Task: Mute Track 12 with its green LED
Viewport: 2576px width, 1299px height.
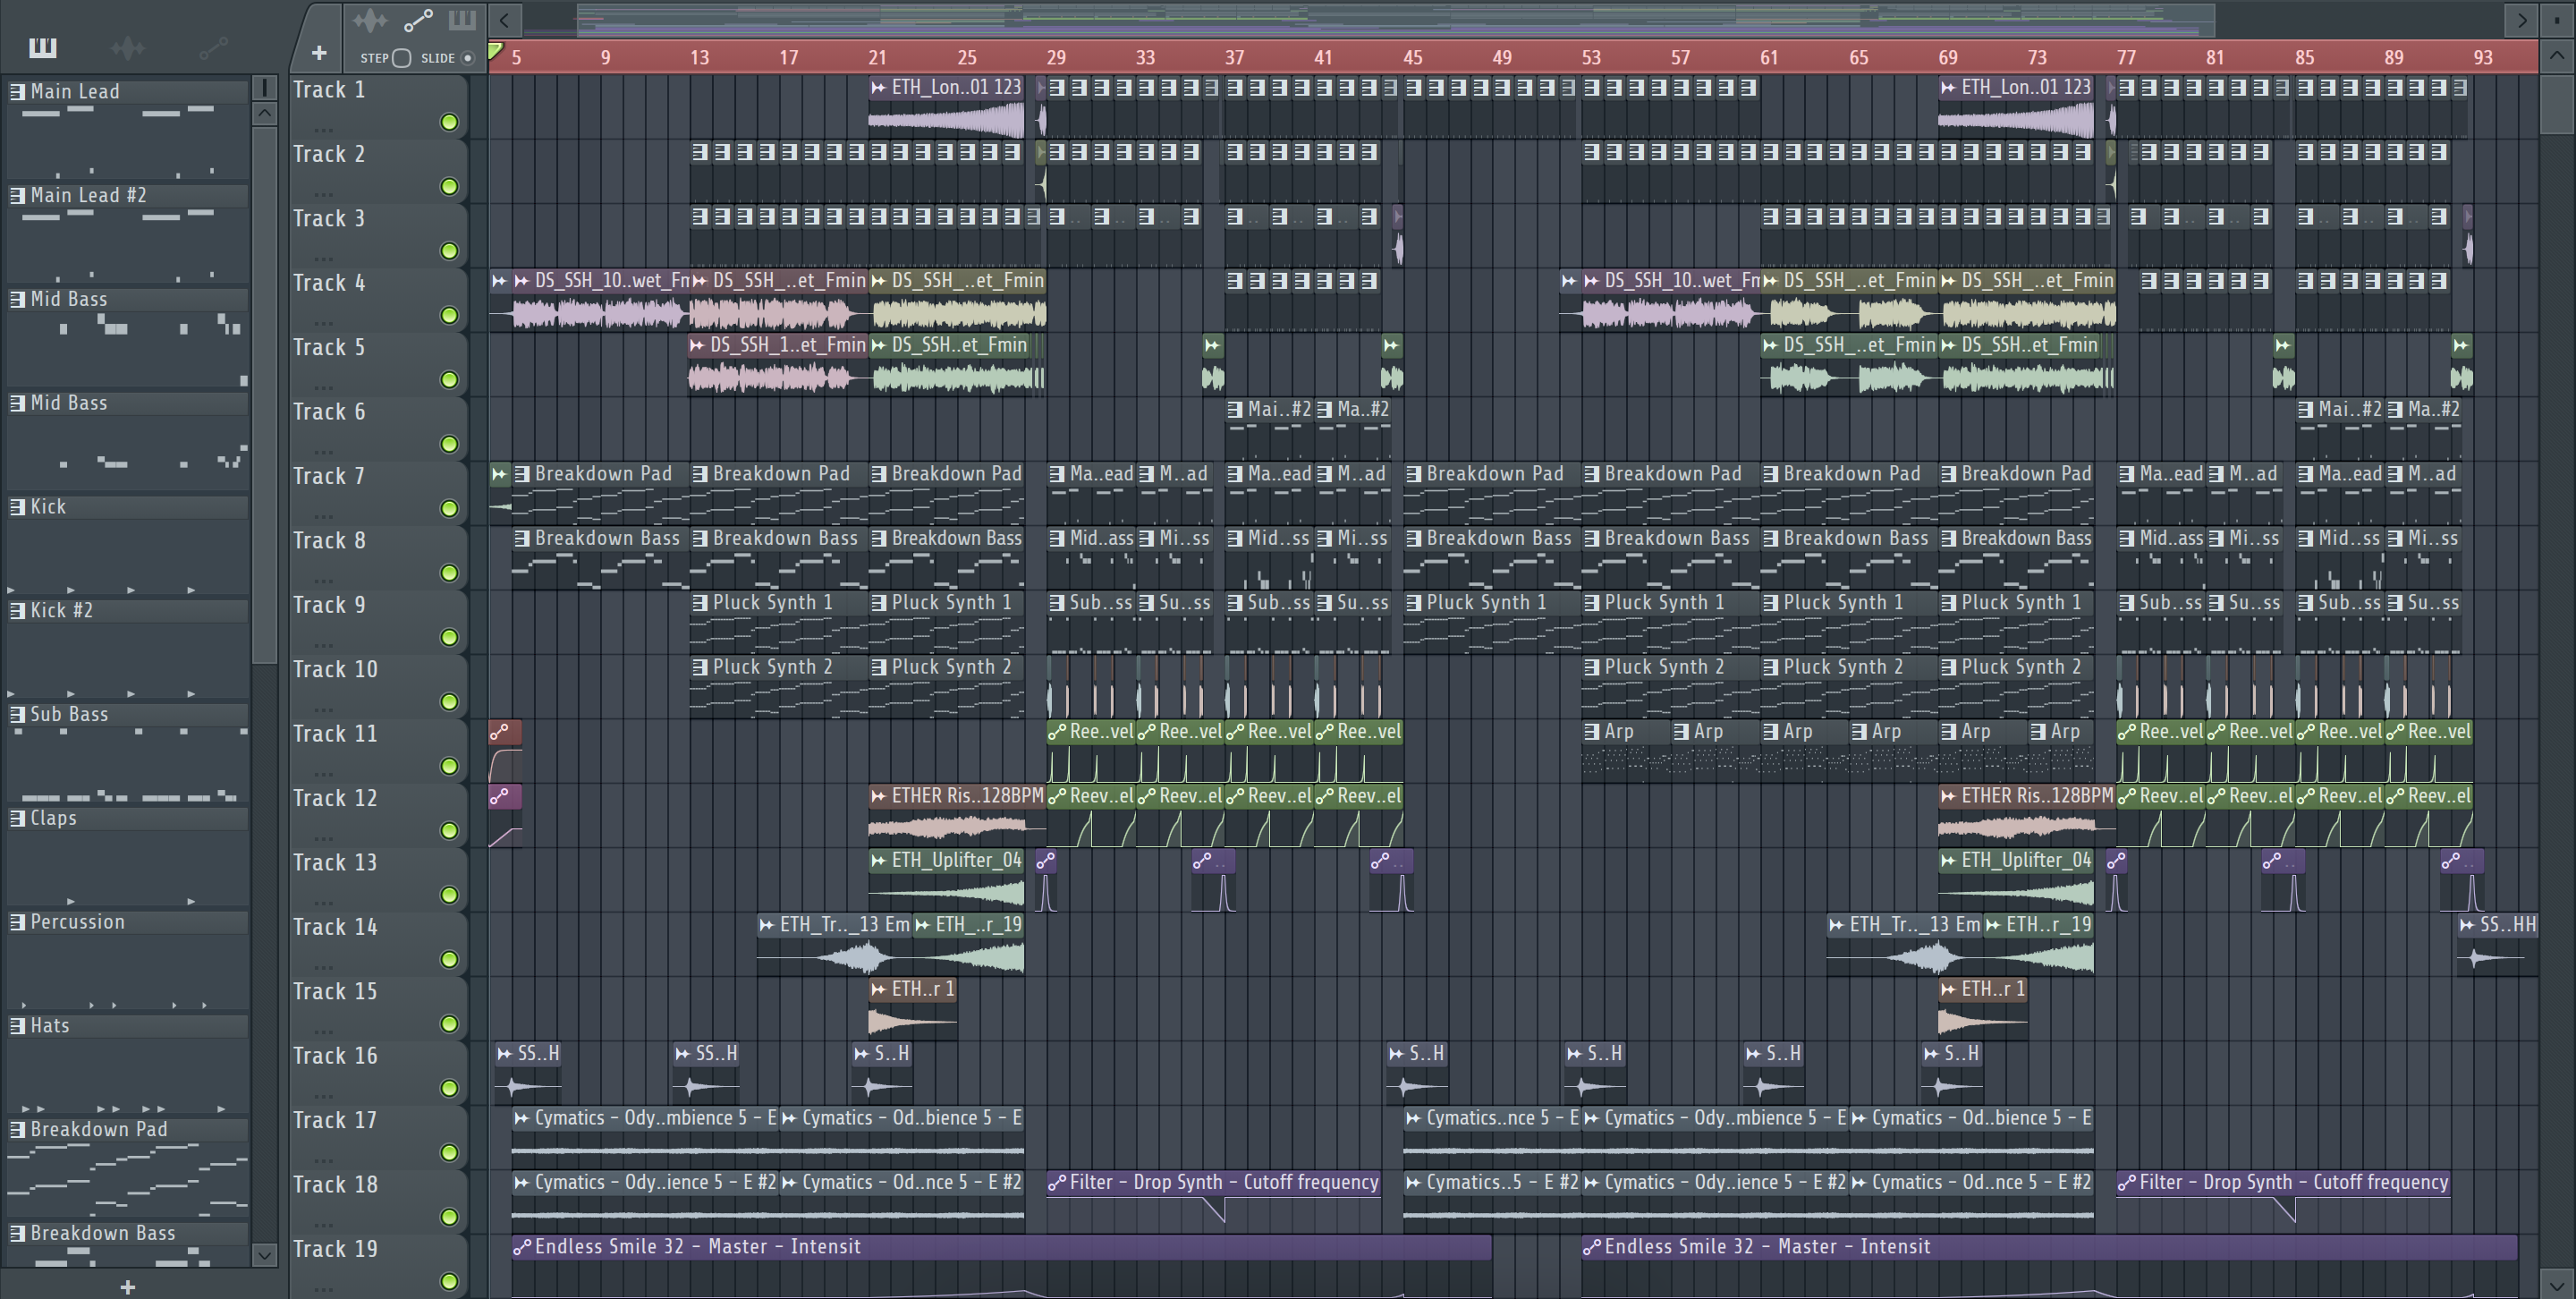Action: 449,830
